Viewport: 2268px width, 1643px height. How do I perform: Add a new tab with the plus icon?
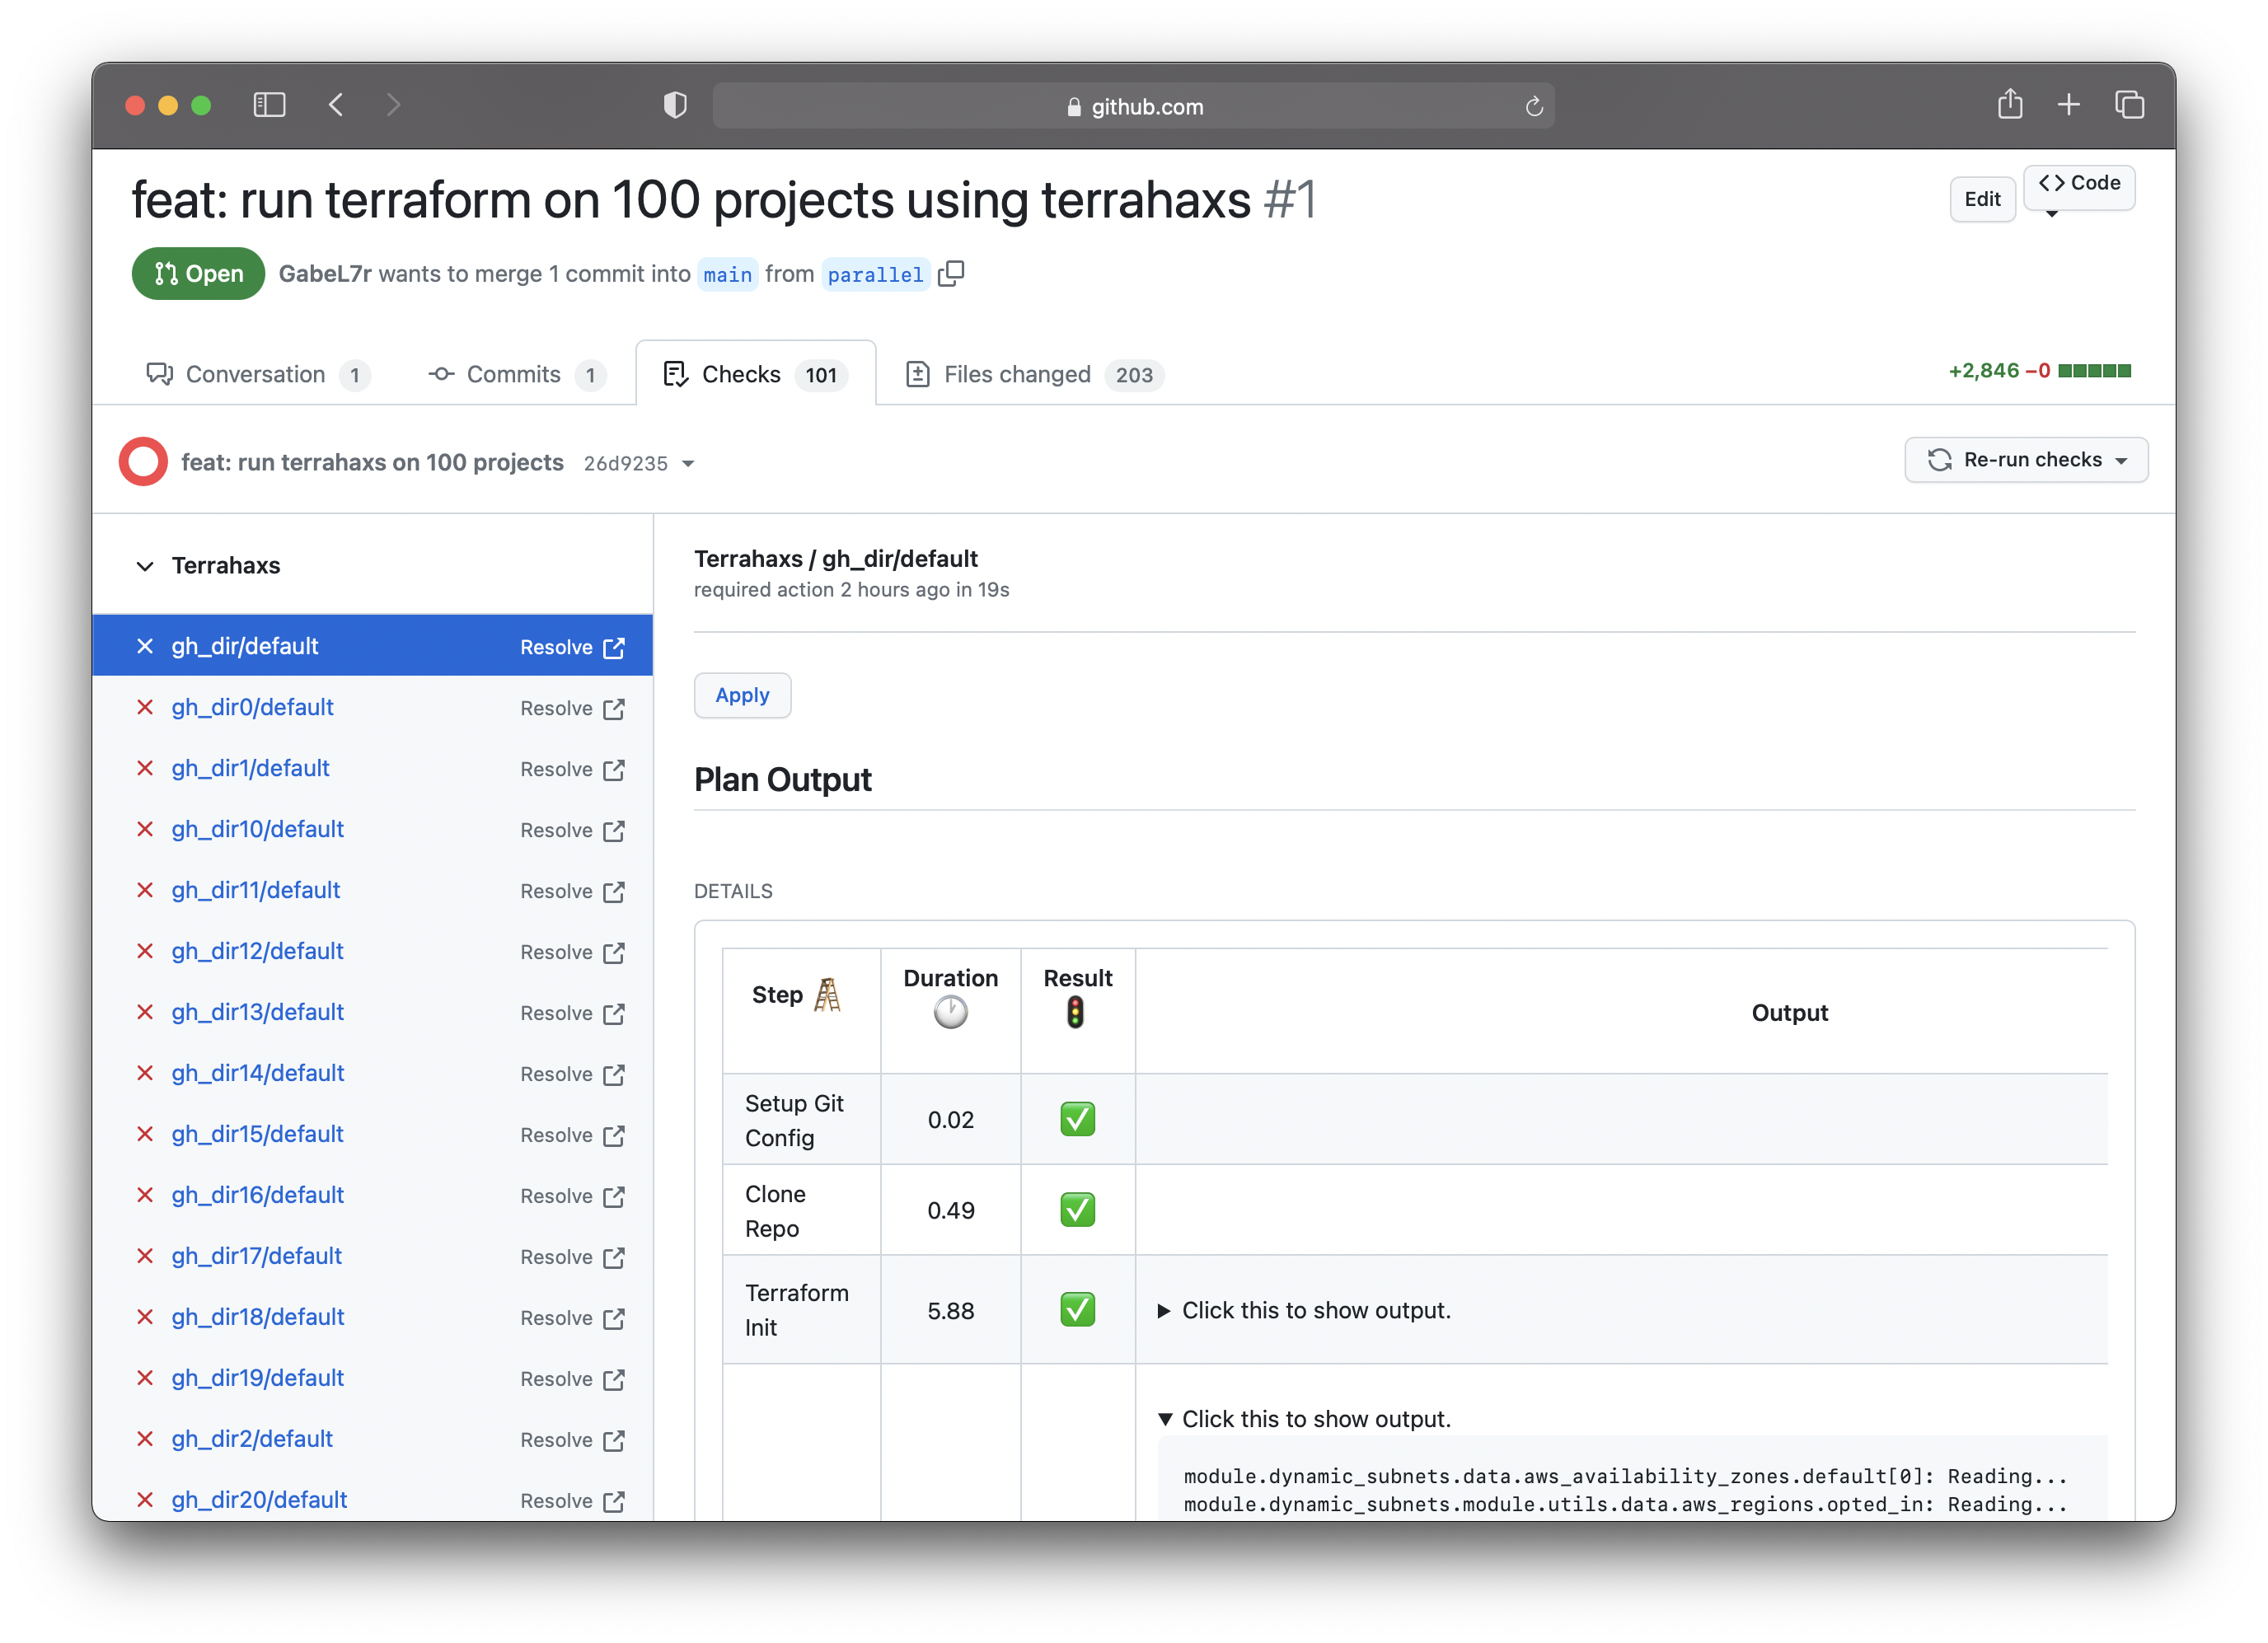pos(2068,104)
